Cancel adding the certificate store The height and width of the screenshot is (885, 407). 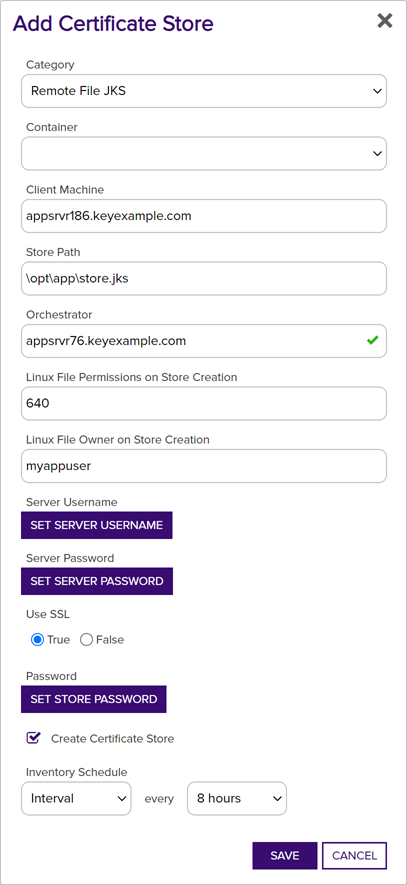(x=355, y=855)
